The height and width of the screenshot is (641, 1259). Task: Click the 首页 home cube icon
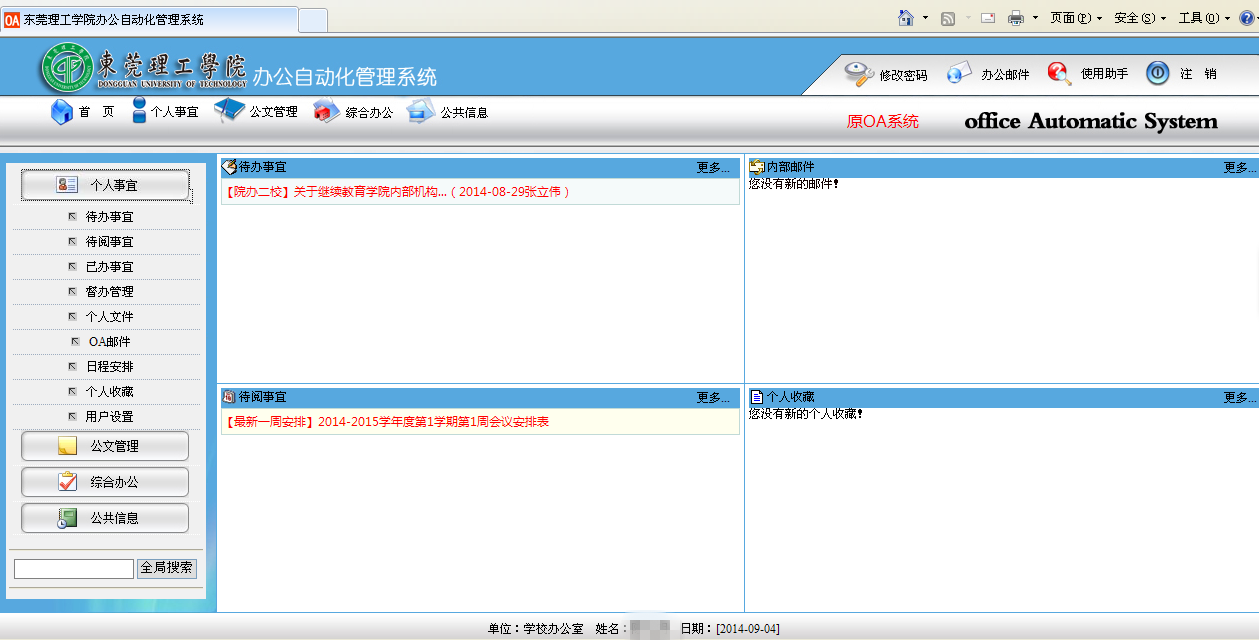[62, 112]
